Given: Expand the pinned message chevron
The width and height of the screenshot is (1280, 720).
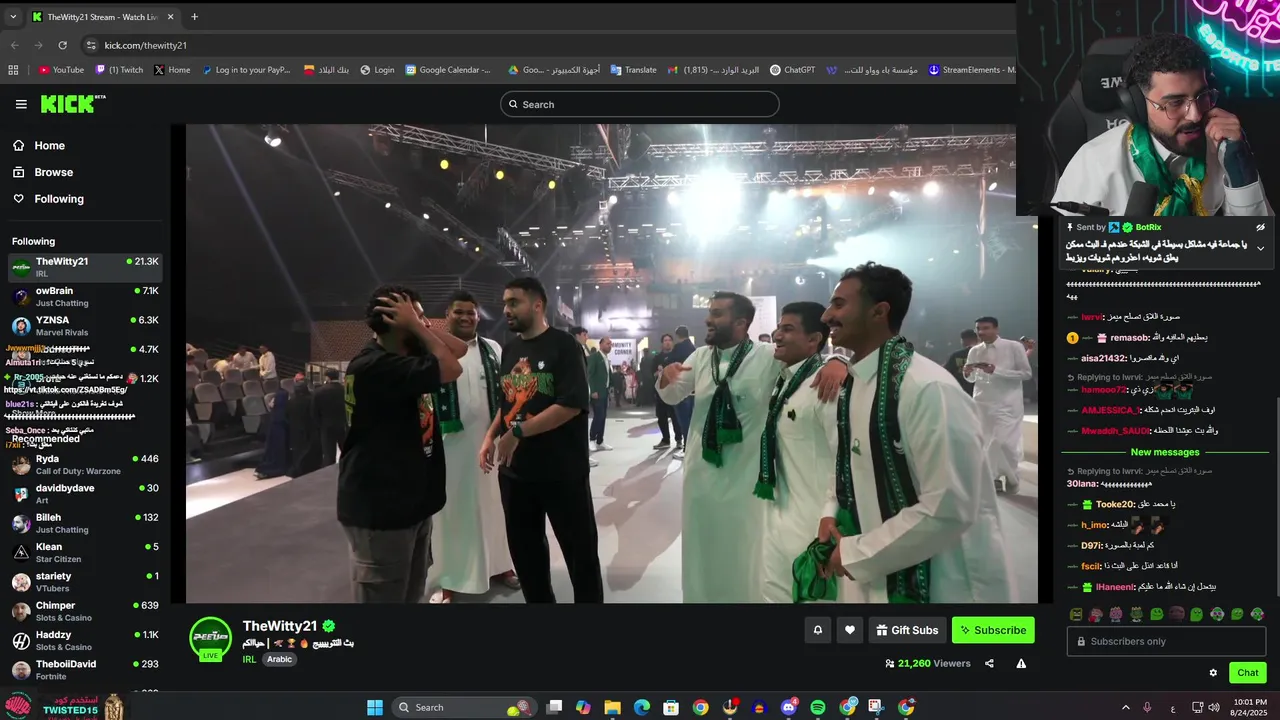Looking at the screenshot, I should [x=1260, y=248].
